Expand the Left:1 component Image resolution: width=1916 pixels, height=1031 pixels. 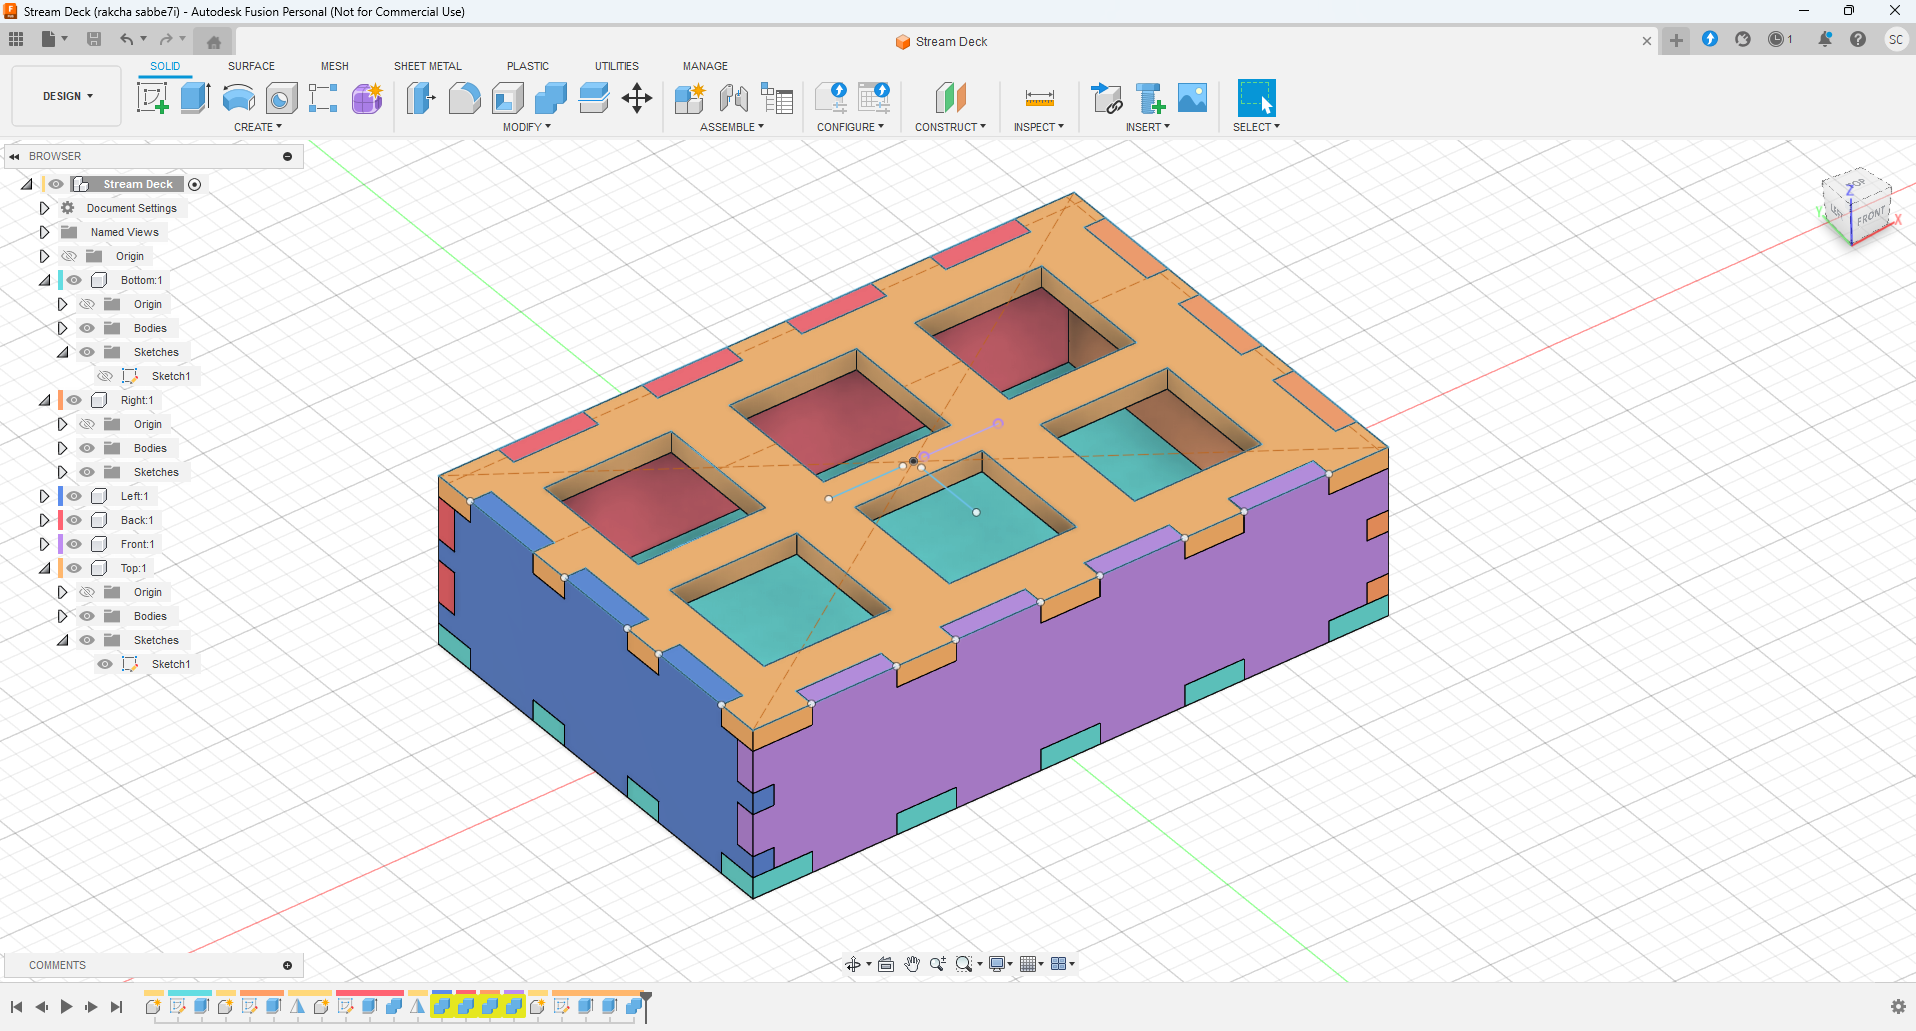tap(44, 496)
